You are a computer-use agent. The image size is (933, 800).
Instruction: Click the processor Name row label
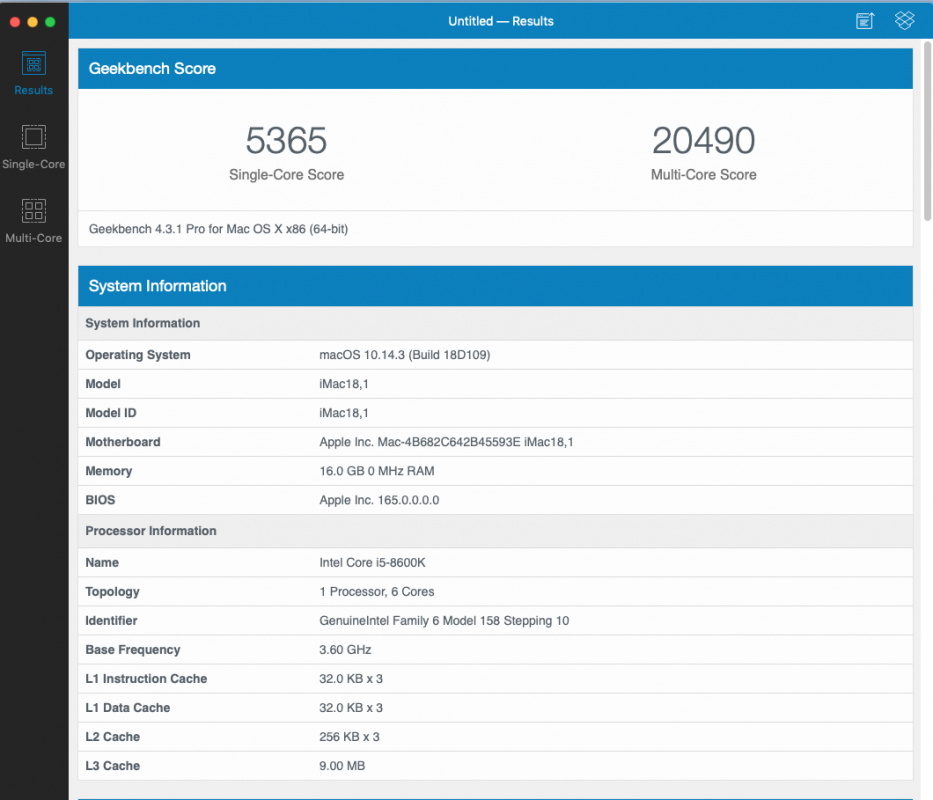point(102,562)
